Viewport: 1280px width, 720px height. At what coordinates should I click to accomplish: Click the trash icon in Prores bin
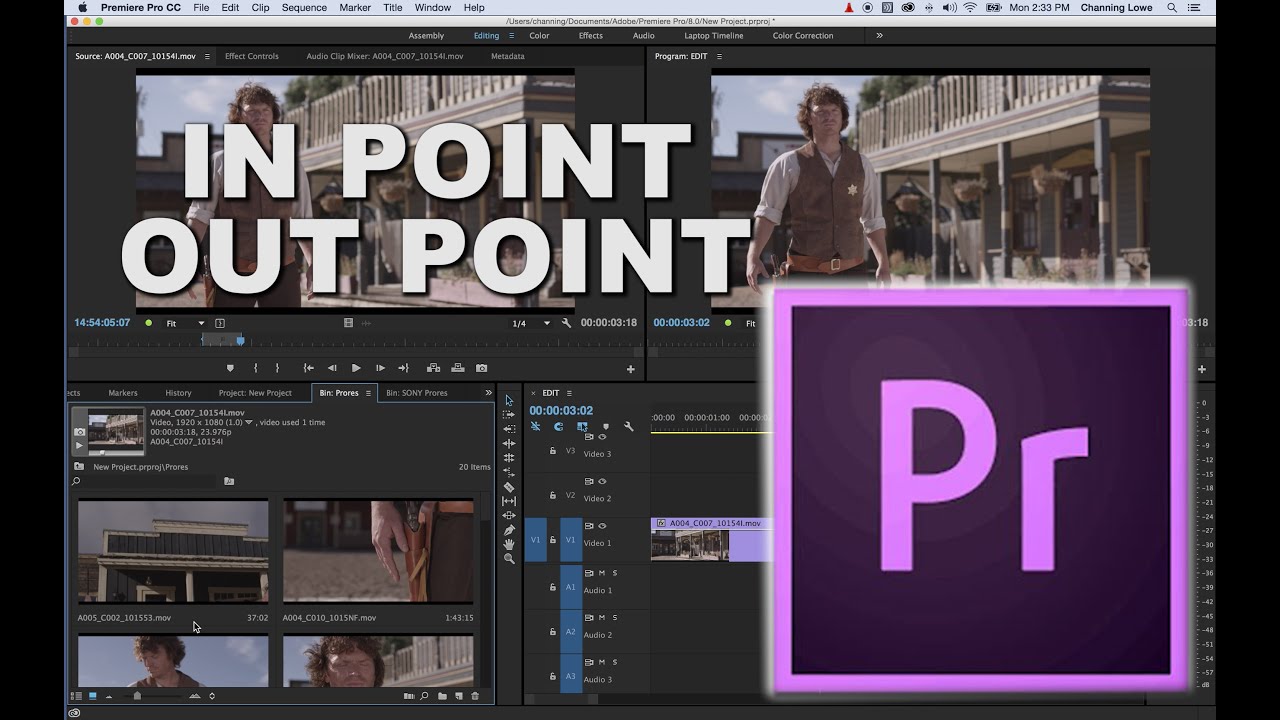pos(475,696)
